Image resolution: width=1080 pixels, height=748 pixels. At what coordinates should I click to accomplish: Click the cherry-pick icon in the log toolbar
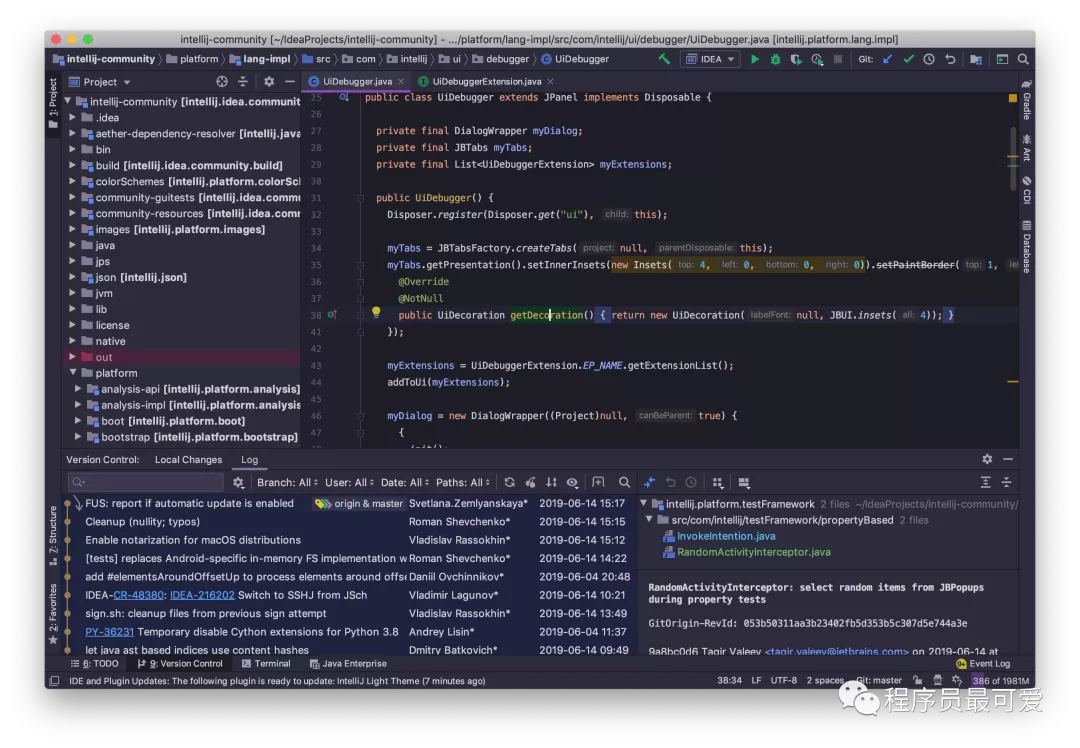click(x=530, y=483)
